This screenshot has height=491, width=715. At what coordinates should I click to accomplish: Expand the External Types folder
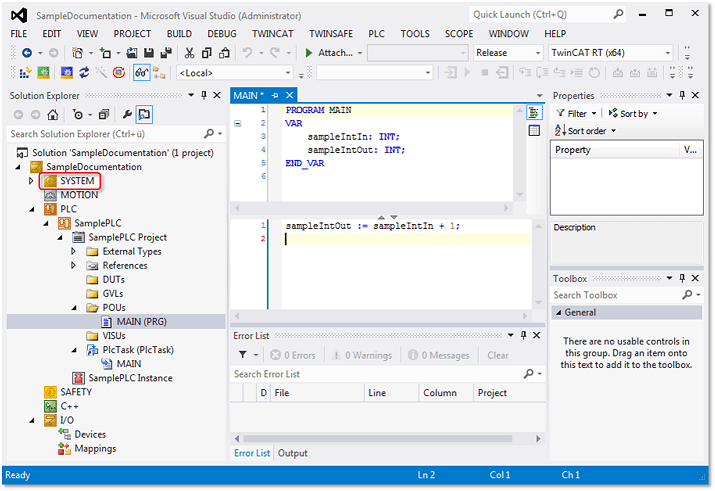click(73, 251)
